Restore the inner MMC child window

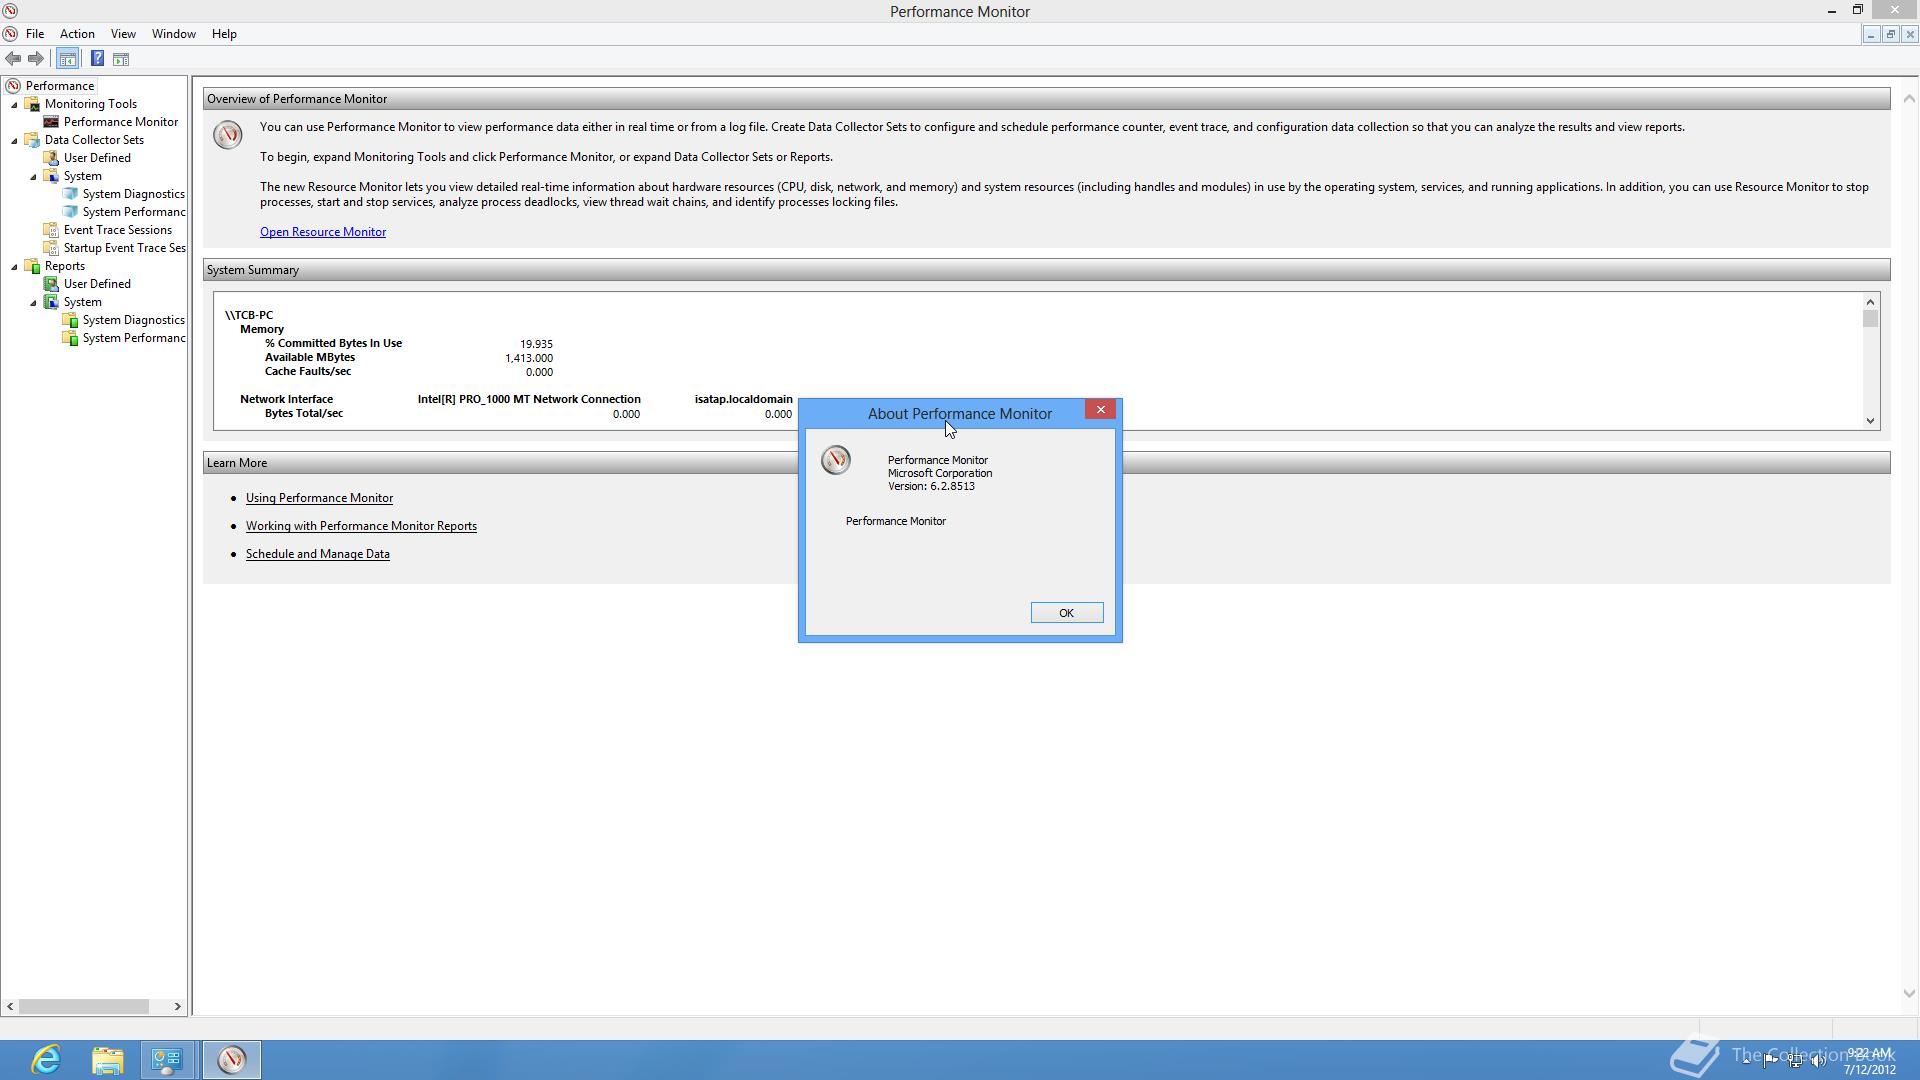point(1890,34)
